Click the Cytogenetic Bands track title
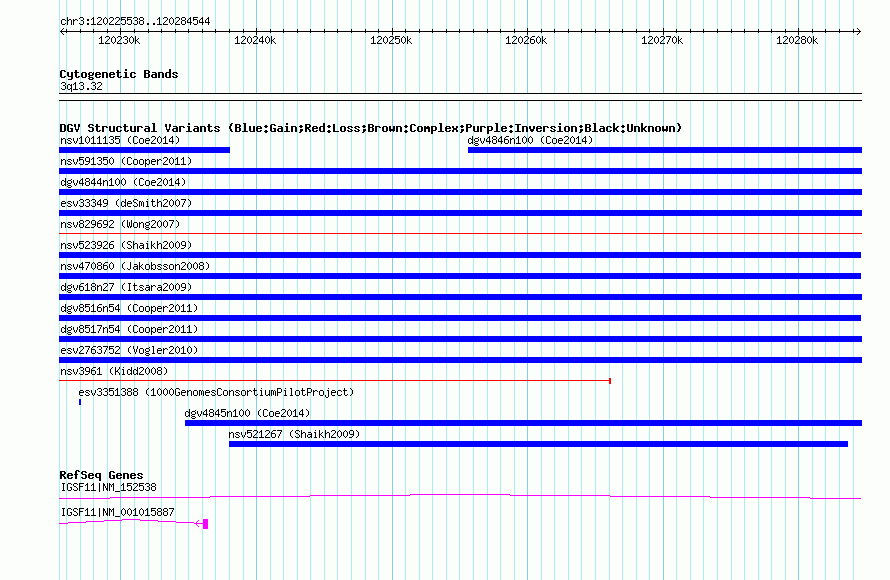 click(x=119, y=74)
